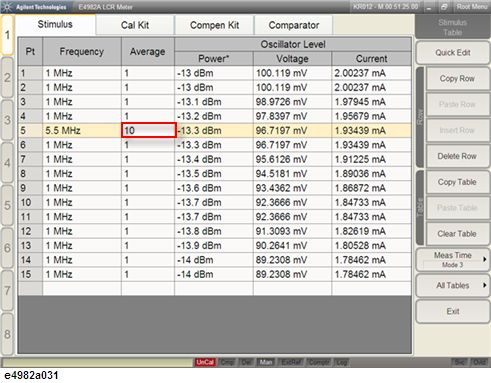Select the 95.6126 mV voltage cell
Viewport: 491px width, 383px height.
292,159
